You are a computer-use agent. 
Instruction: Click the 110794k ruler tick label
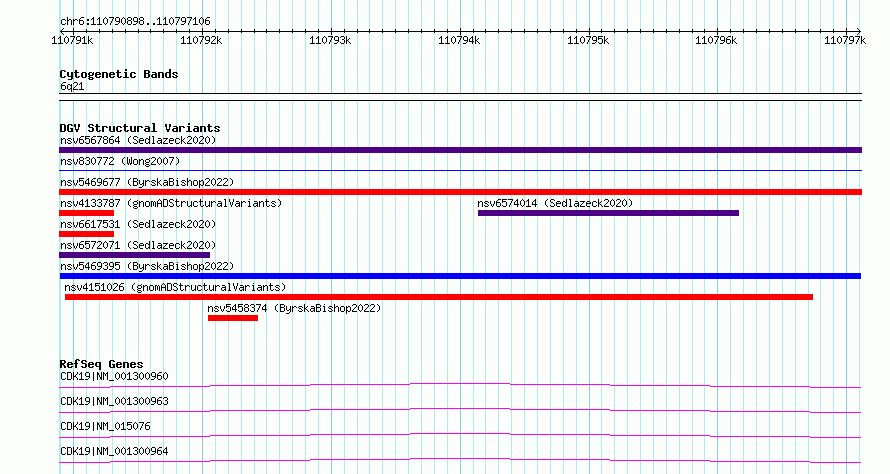tap(459, 40)
